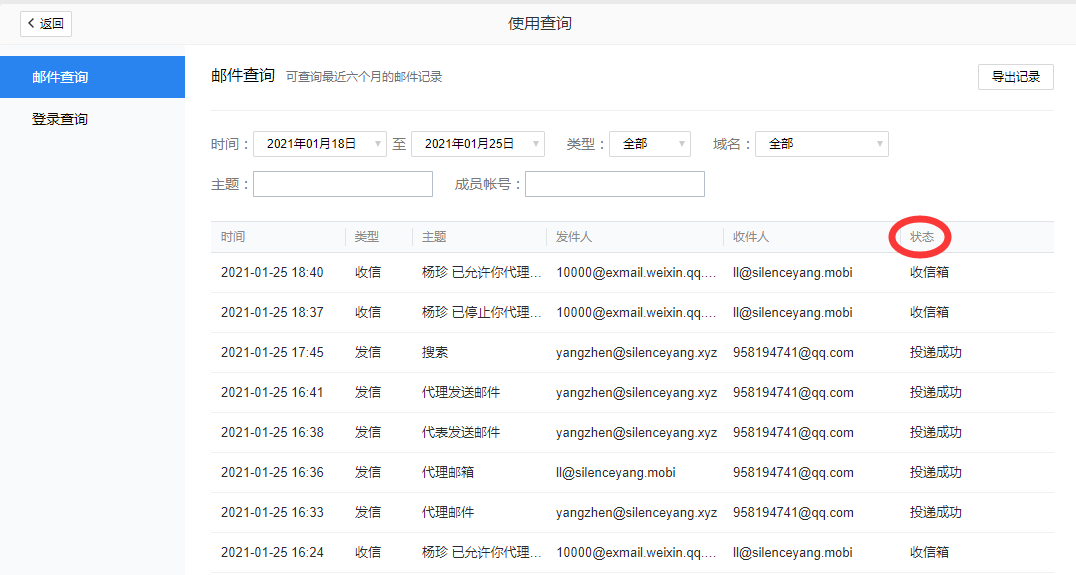
Task: Click the 成员帐号 member account input field
Action: pyautogui.click(x=614, y=184)
